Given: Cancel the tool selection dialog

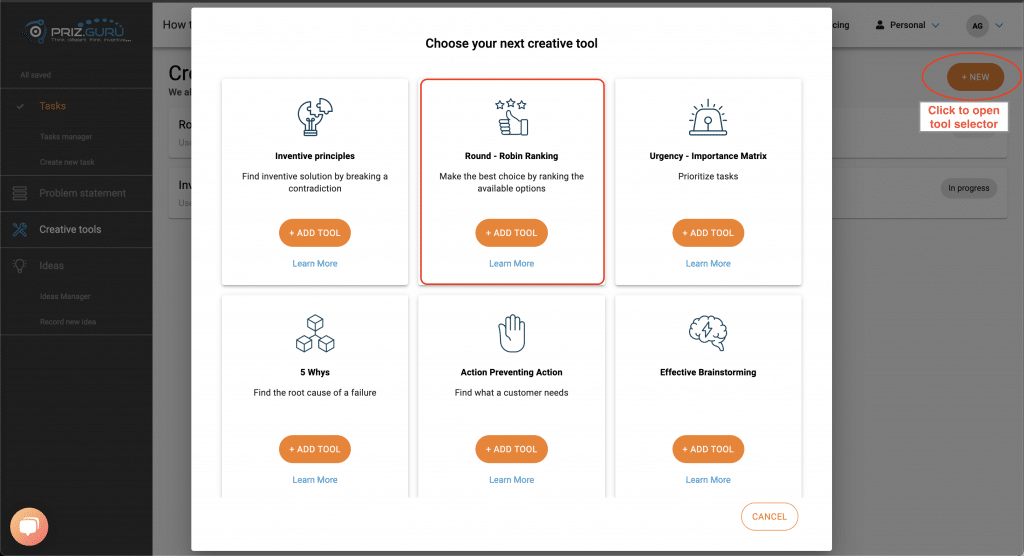Looking at the screenshot, I should coord(769,516).
